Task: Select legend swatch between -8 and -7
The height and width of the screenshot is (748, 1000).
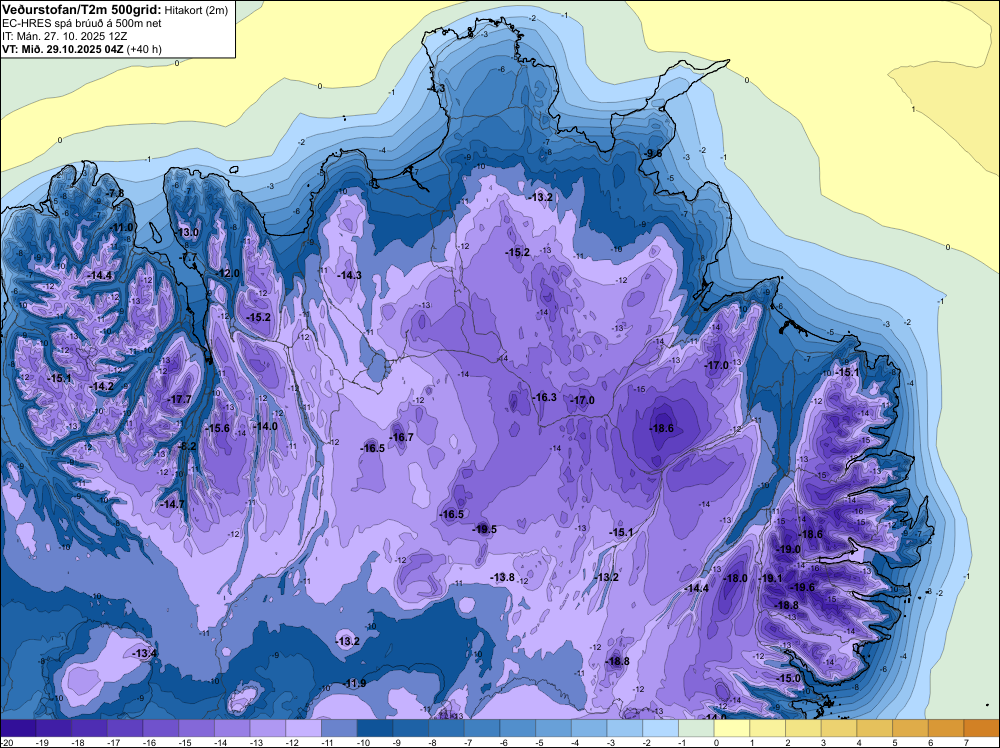Action: 446,728
